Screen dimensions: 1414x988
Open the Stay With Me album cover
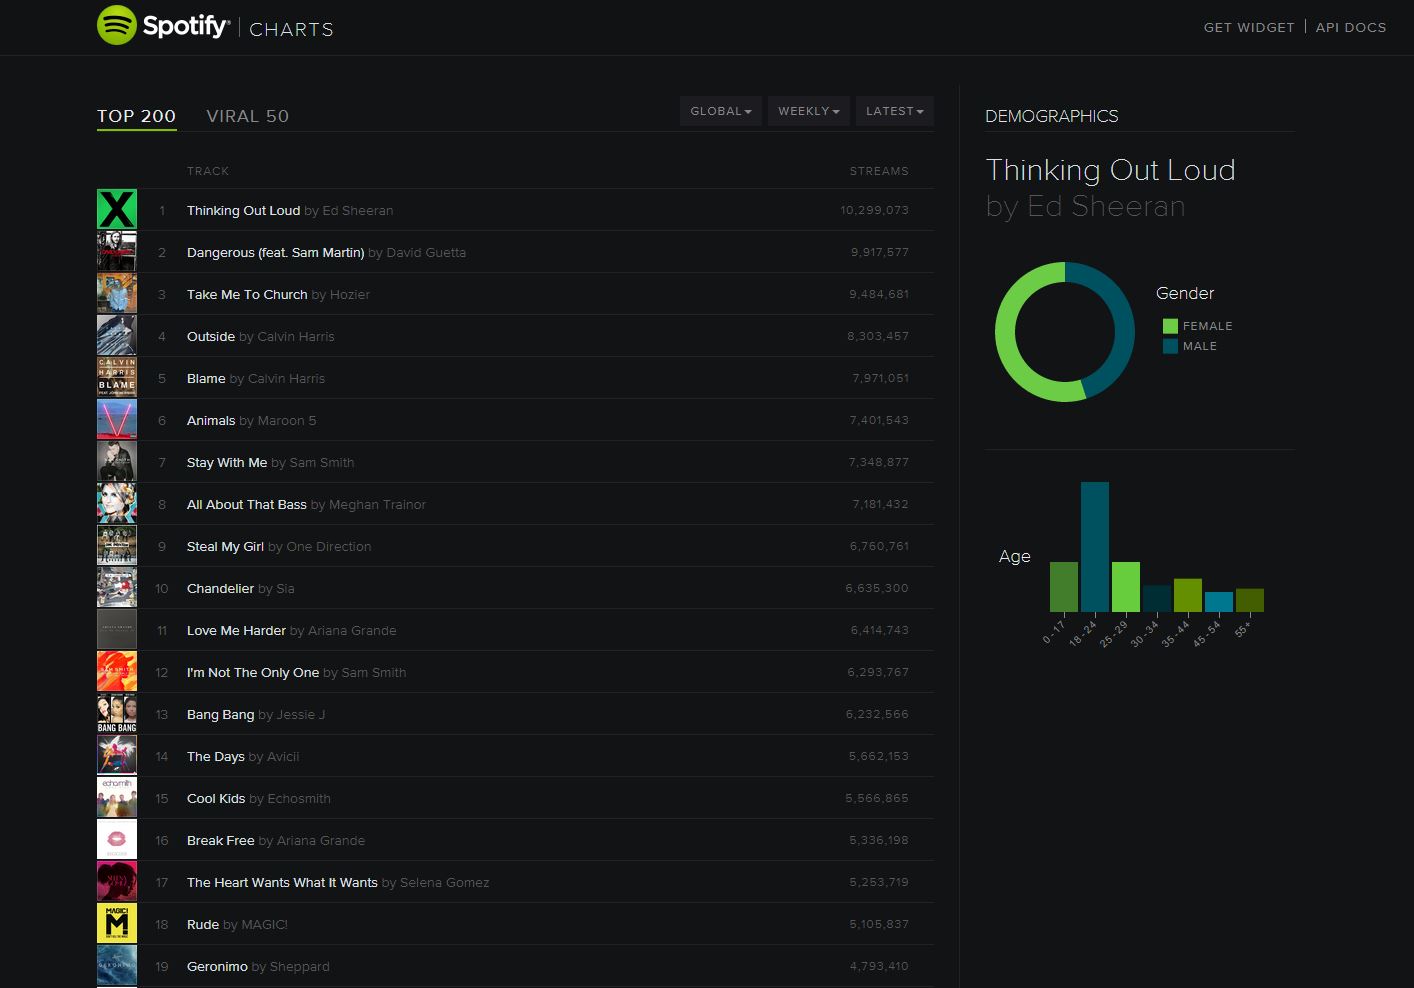[x=117, y=462]
